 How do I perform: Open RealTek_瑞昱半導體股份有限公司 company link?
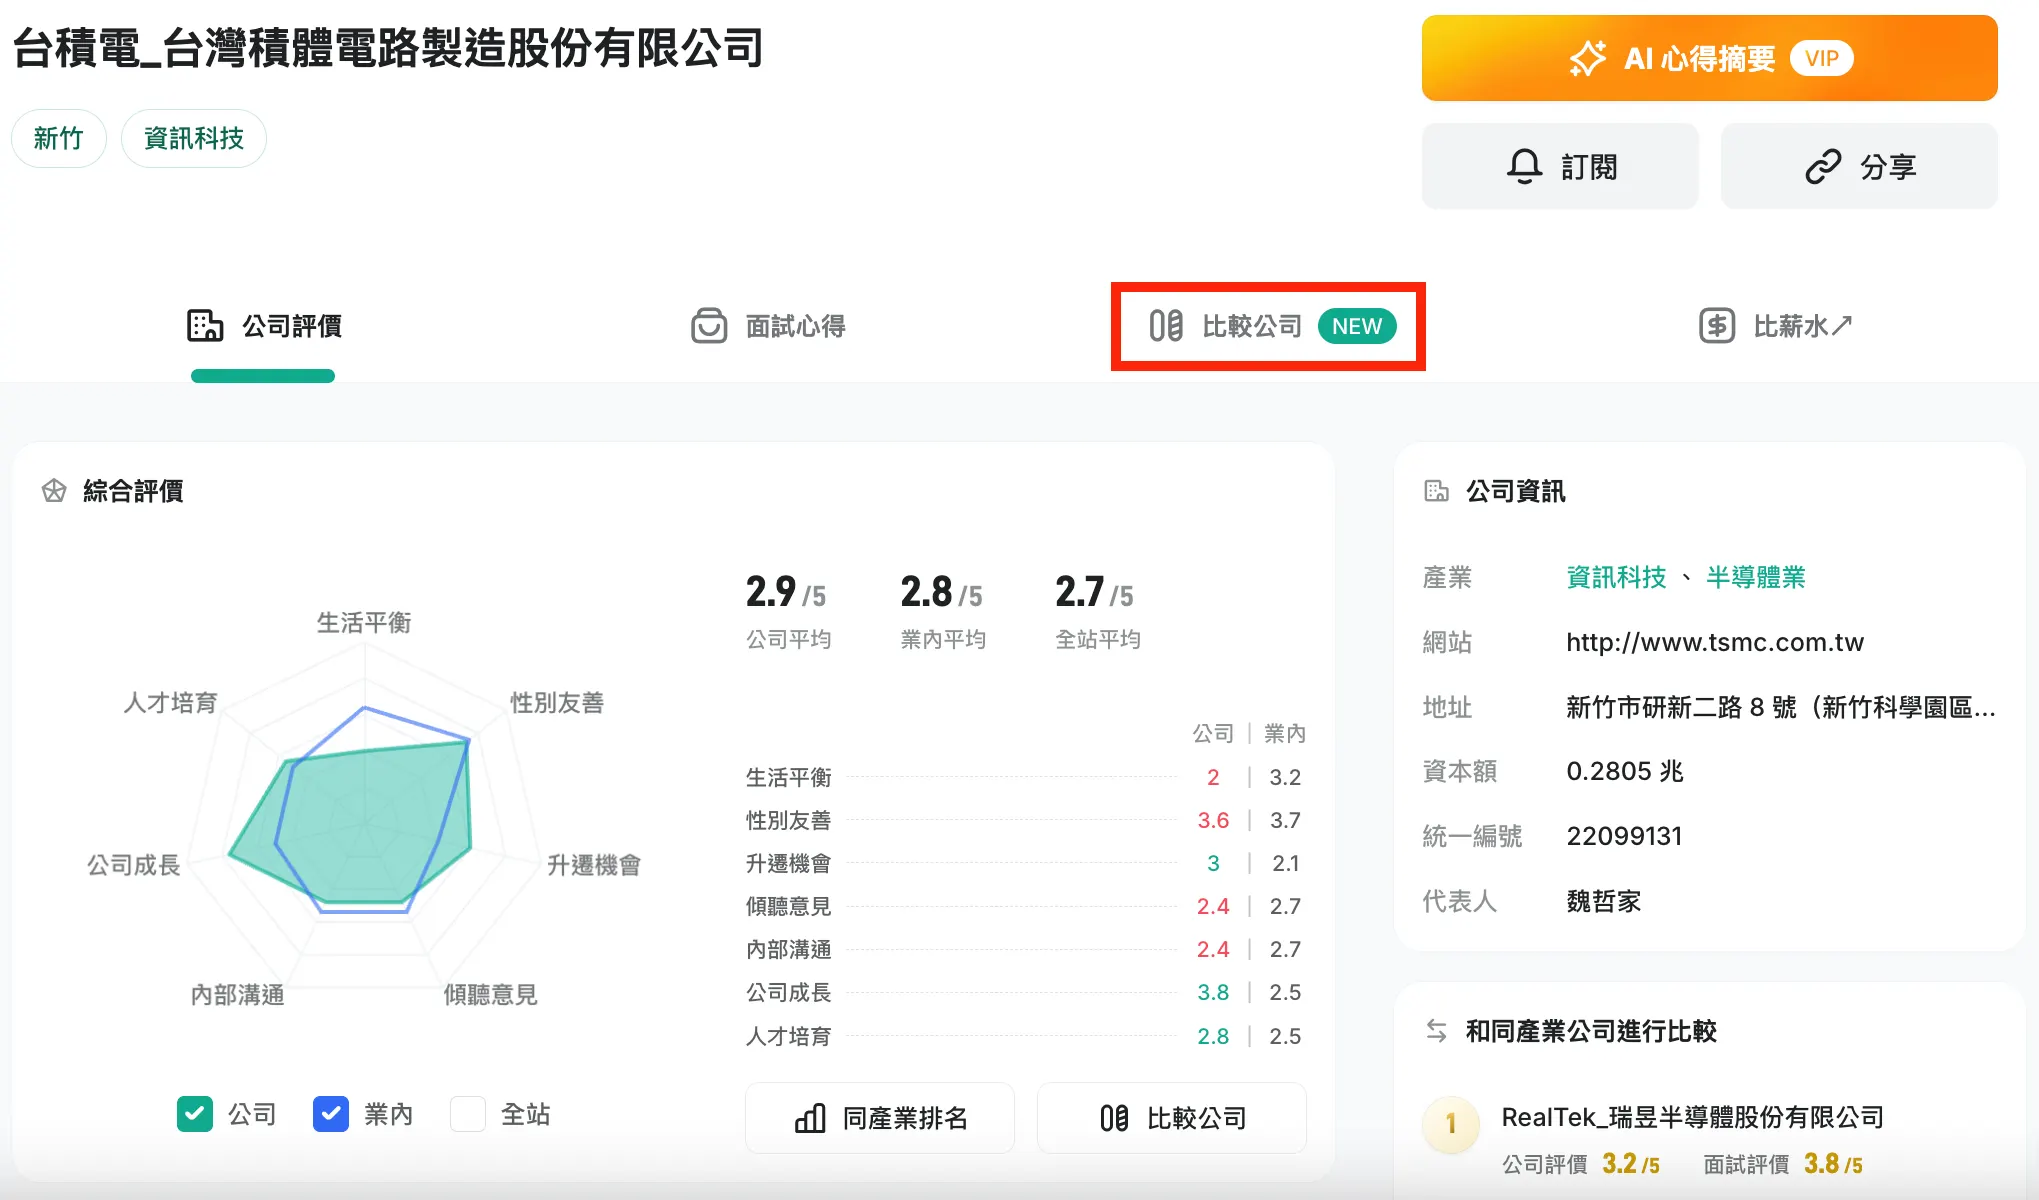1693,1117
